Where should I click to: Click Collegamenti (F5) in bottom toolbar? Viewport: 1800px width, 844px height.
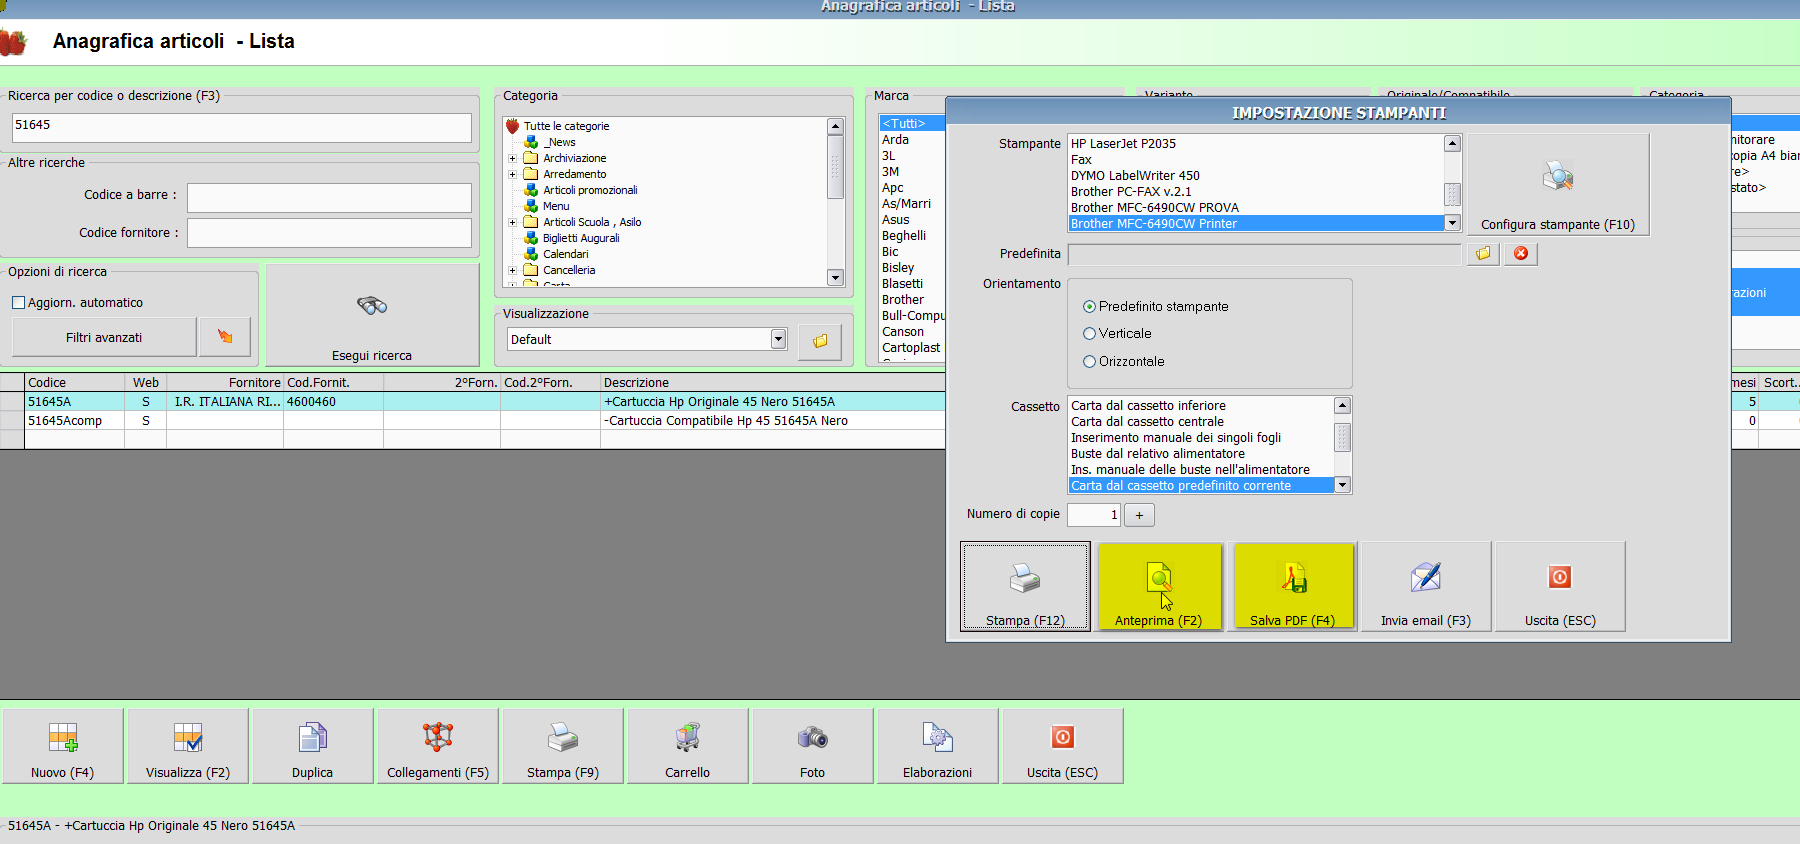pyautogui.click(x=437, y=746)
